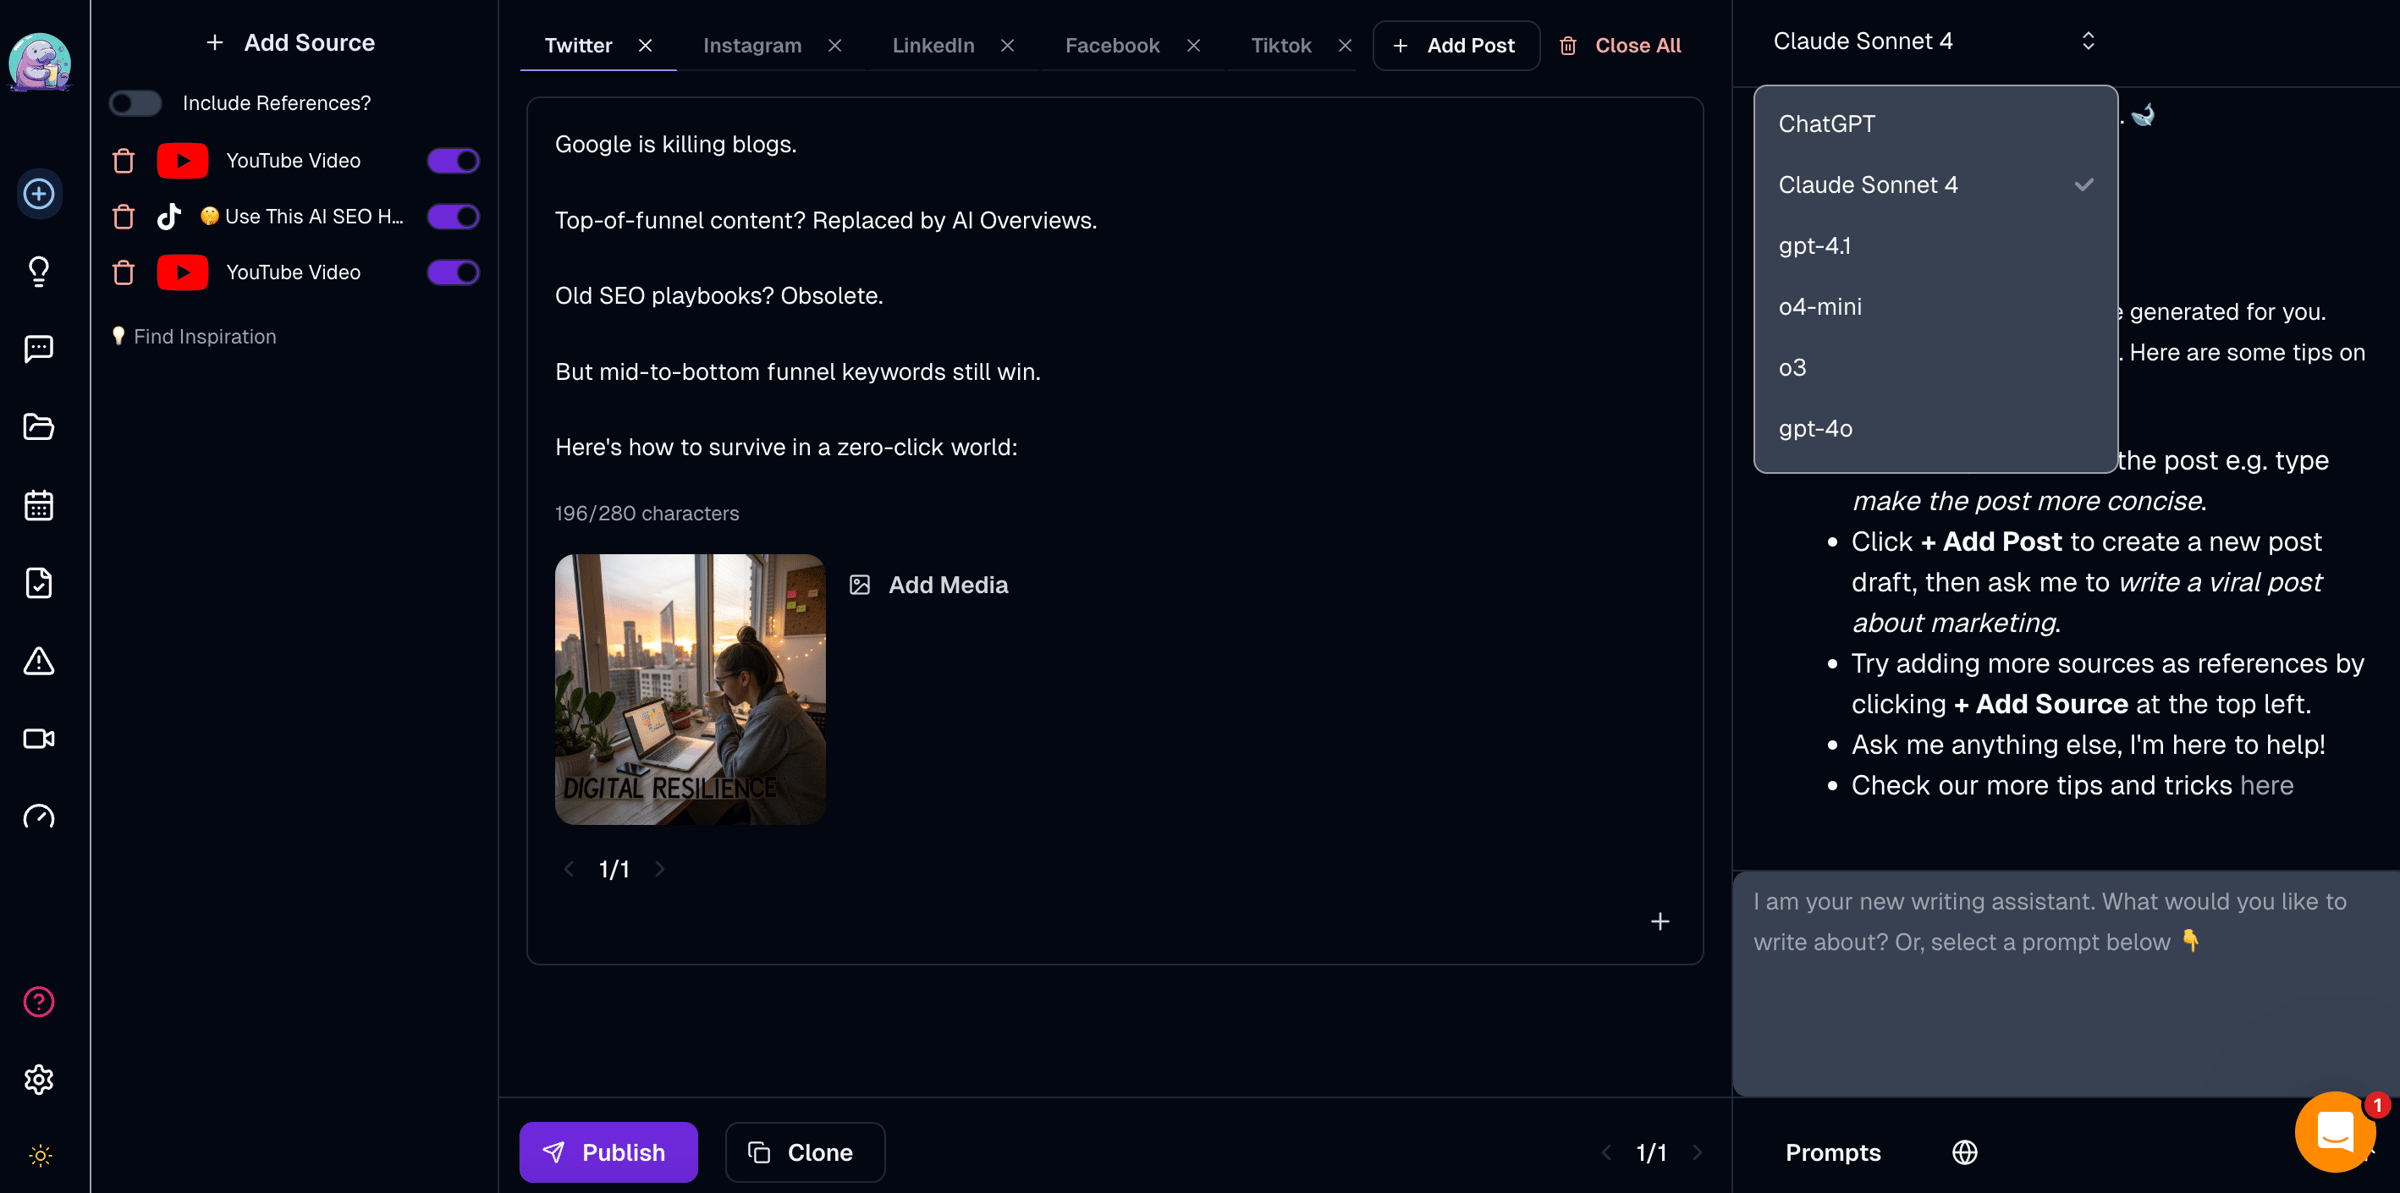Go to next post page arrow at bottom
This screenshot has height=1193, width=2400.
click(1697, 1152)
